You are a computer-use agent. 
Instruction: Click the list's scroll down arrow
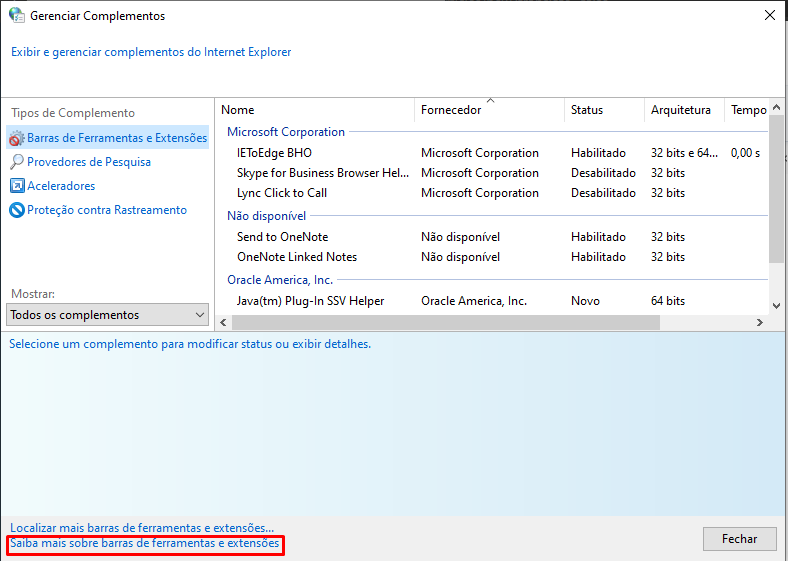point(776,306)
